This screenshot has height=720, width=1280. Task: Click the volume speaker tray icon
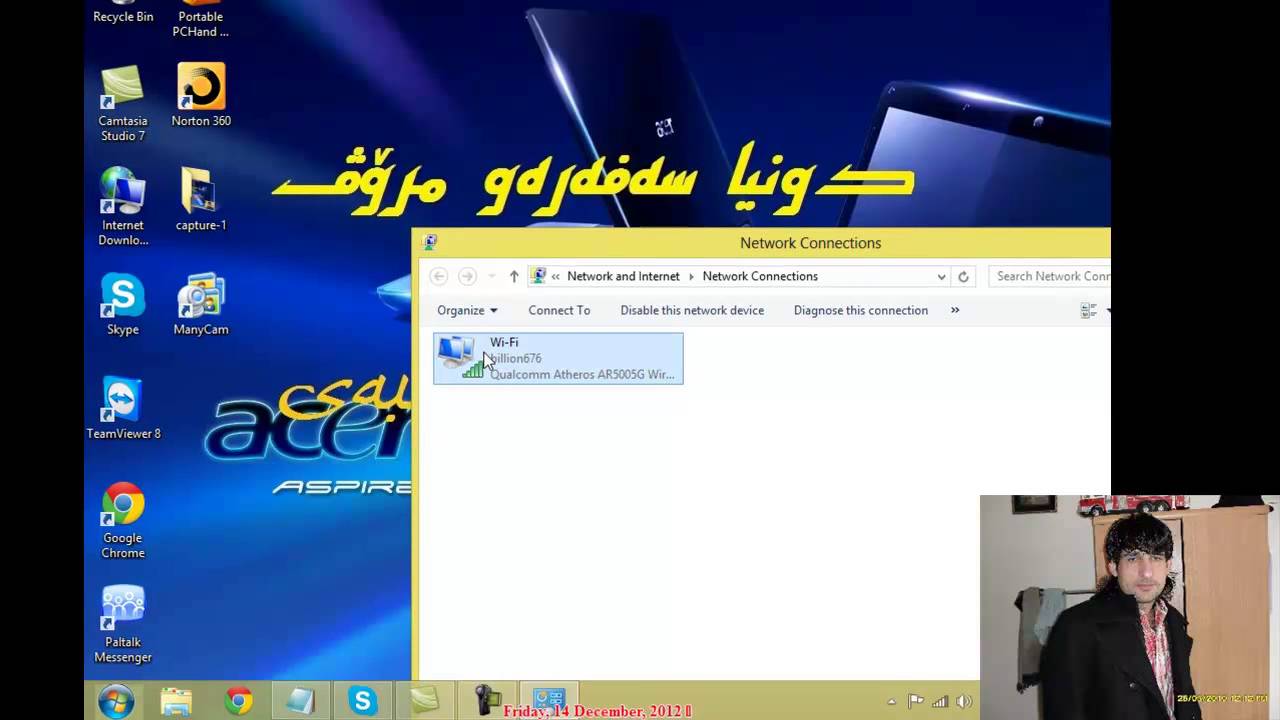point(964,702)
